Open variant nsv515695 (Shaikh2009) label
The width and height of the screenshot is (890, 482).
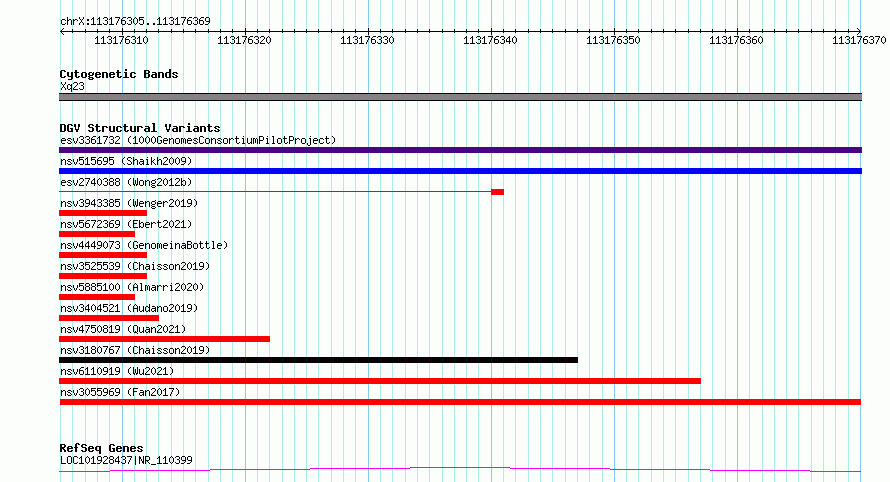click(126, 161)
